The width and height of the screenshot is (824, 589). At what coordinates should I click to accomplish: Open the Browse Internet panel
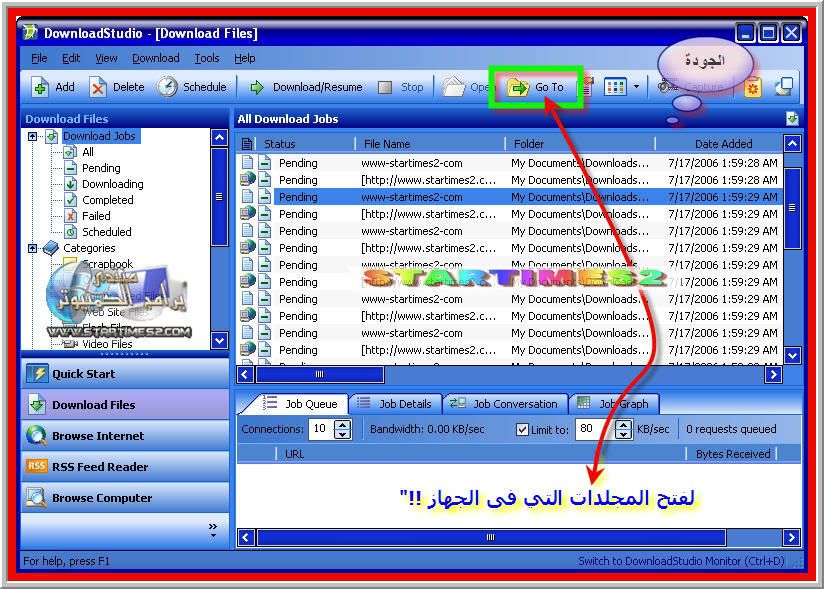(125, 436)
